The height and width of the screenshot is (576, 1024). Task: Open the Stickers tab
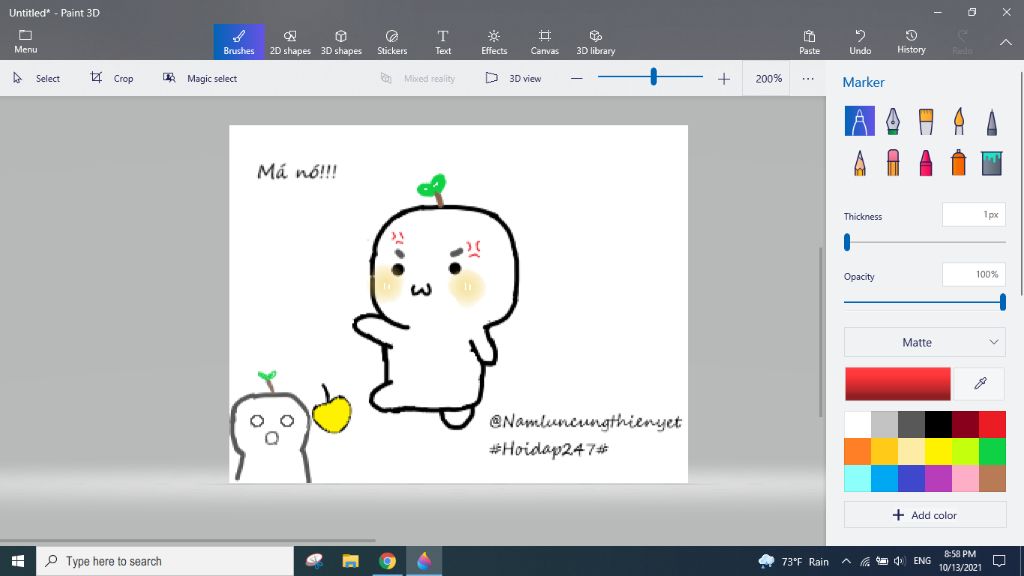coord(392,41)
